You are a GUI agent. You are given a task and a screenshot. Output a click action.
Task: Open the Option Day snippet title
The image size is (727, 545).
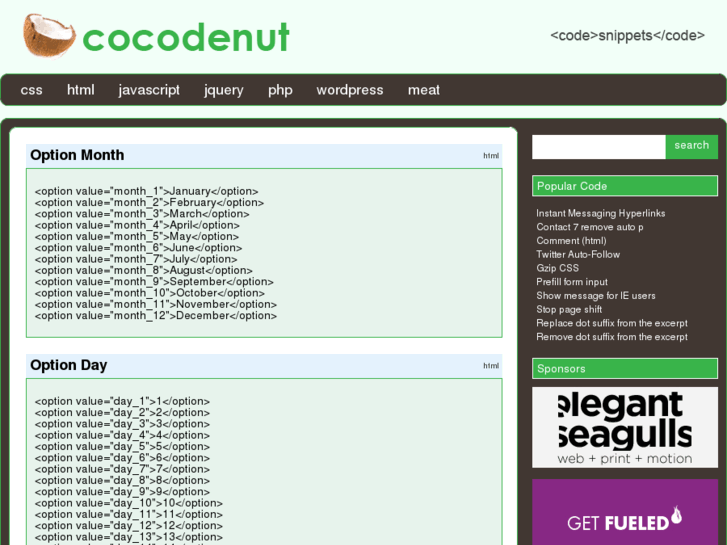click(69, 365)
